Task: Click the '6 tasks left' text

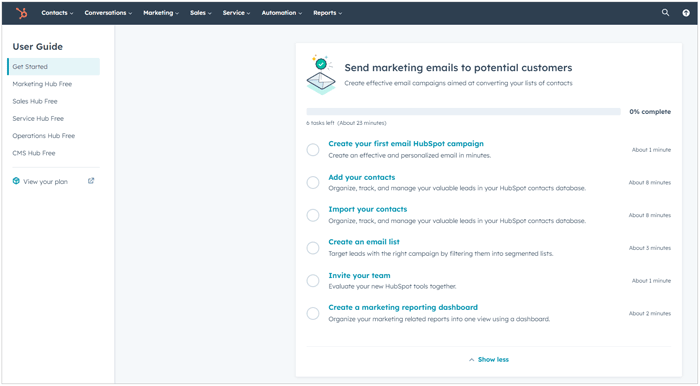Action: pyautogui.click(x=320, y=123)
